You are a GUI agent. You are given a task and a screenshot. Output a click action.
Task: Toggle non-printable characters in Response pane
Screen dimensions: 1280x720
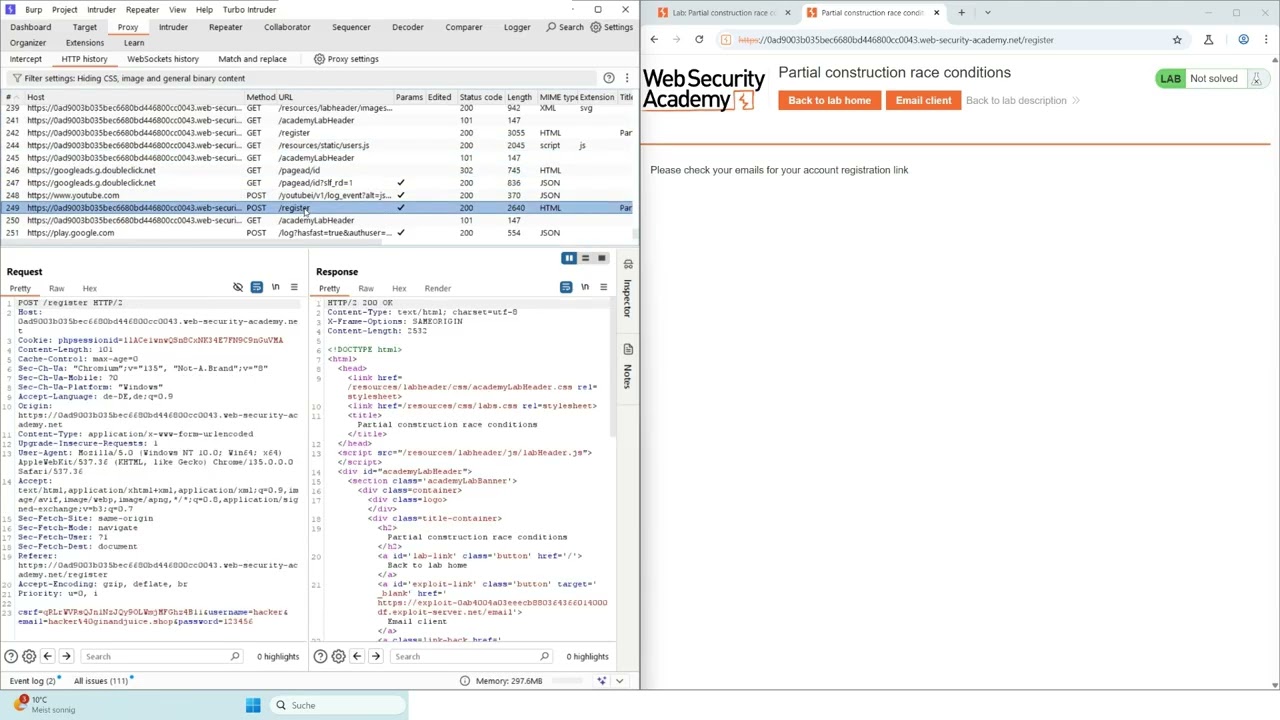point(585,288)
